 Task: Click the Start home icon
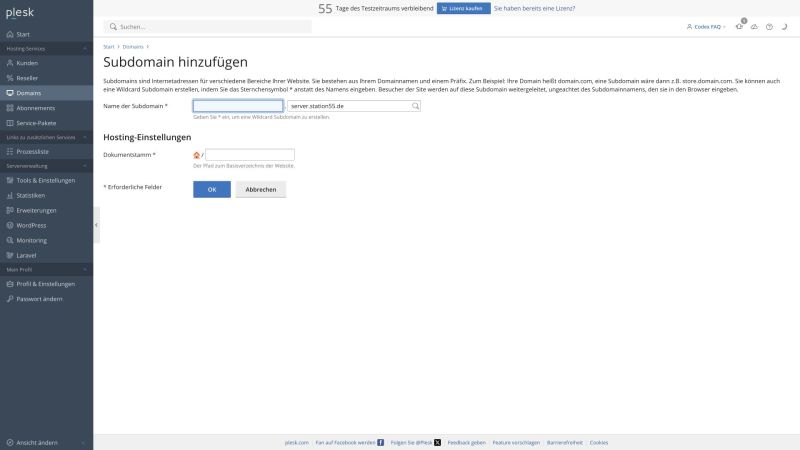pyautogui.click(x=10, y=34)
